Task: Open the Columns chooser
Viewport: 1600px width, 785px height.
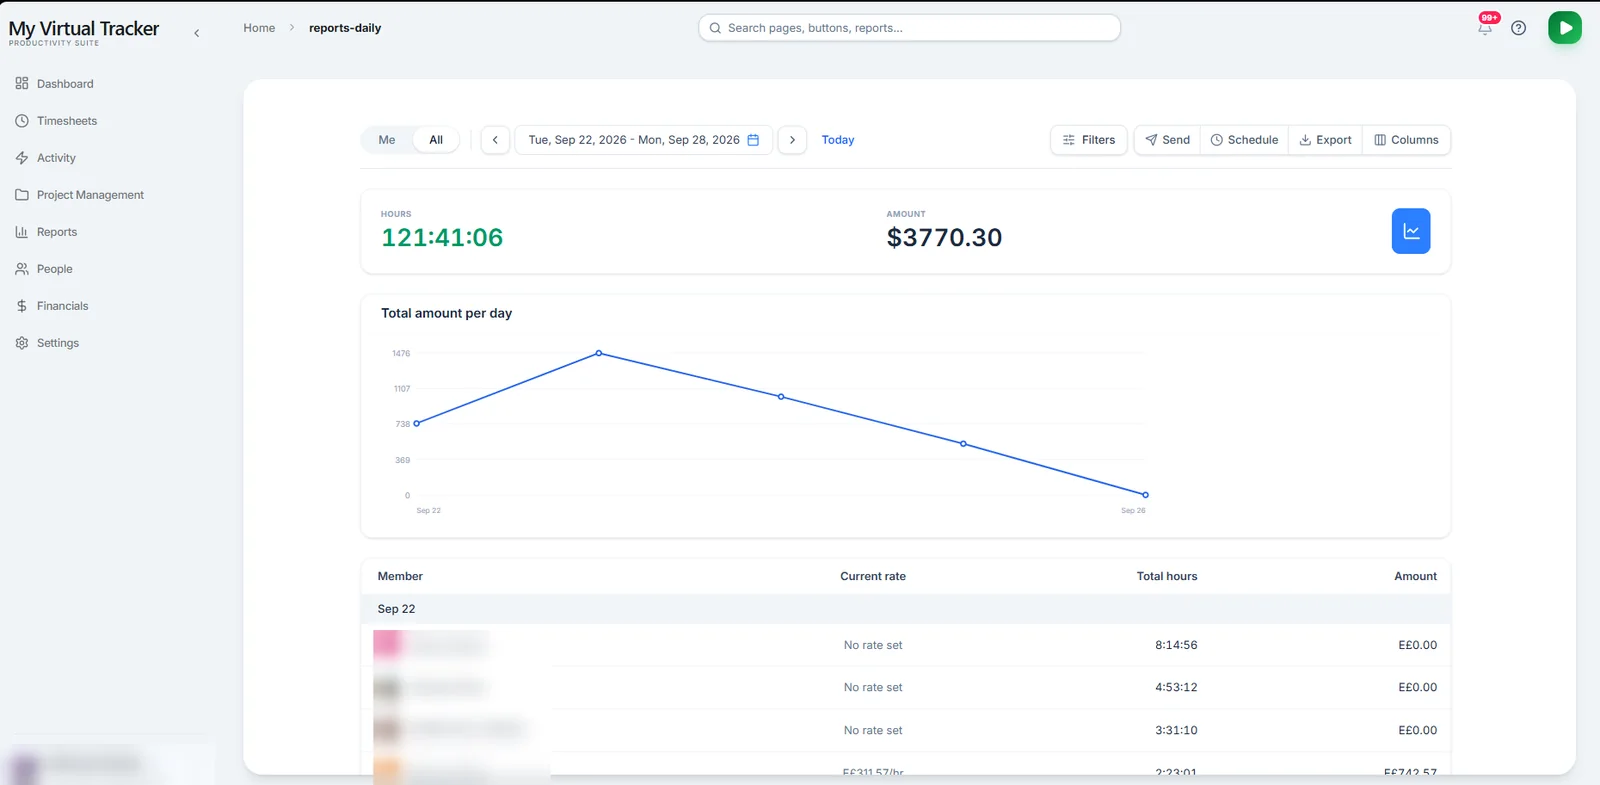Action: tap(1406, 140)
